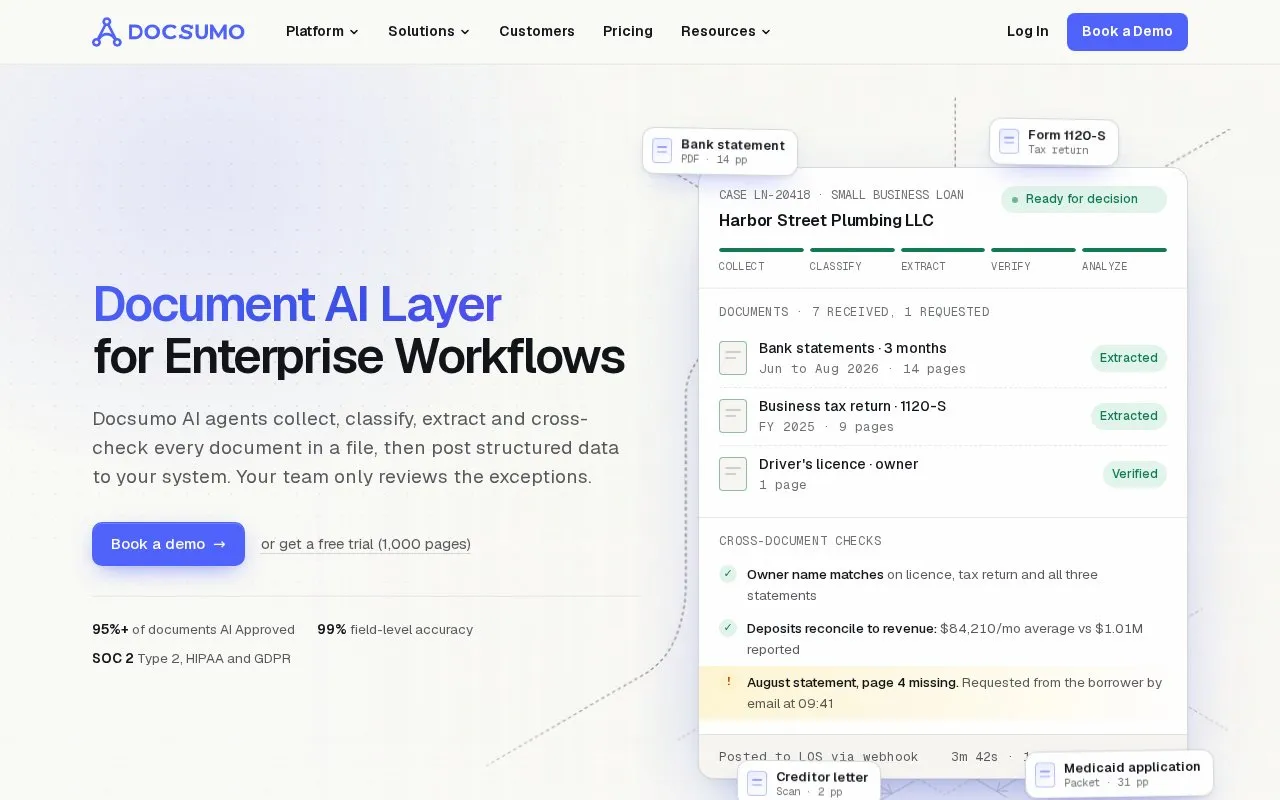Image resolution: width=1280 pixels, height=800 pixels.
Task: Click the green dot in Ready for decision
Action: tap(1015, 200)
